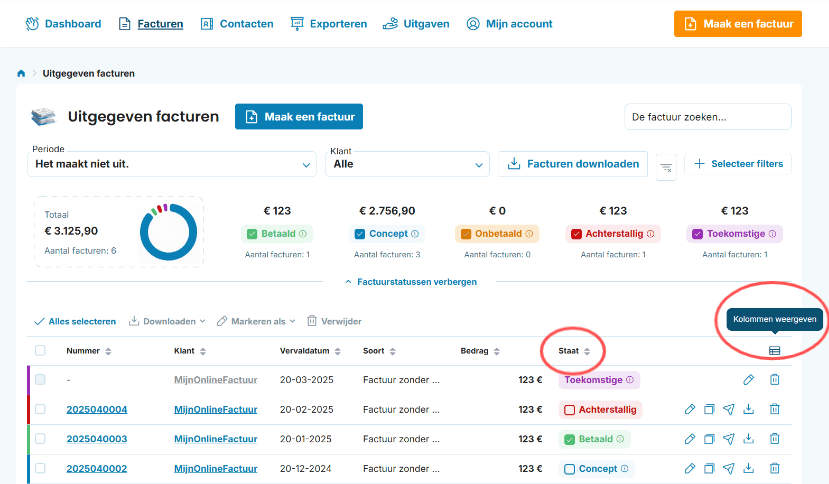Click Verwijder bulk delete action
The height and width of the screenshot is (484, 829).
pos(334,322)
